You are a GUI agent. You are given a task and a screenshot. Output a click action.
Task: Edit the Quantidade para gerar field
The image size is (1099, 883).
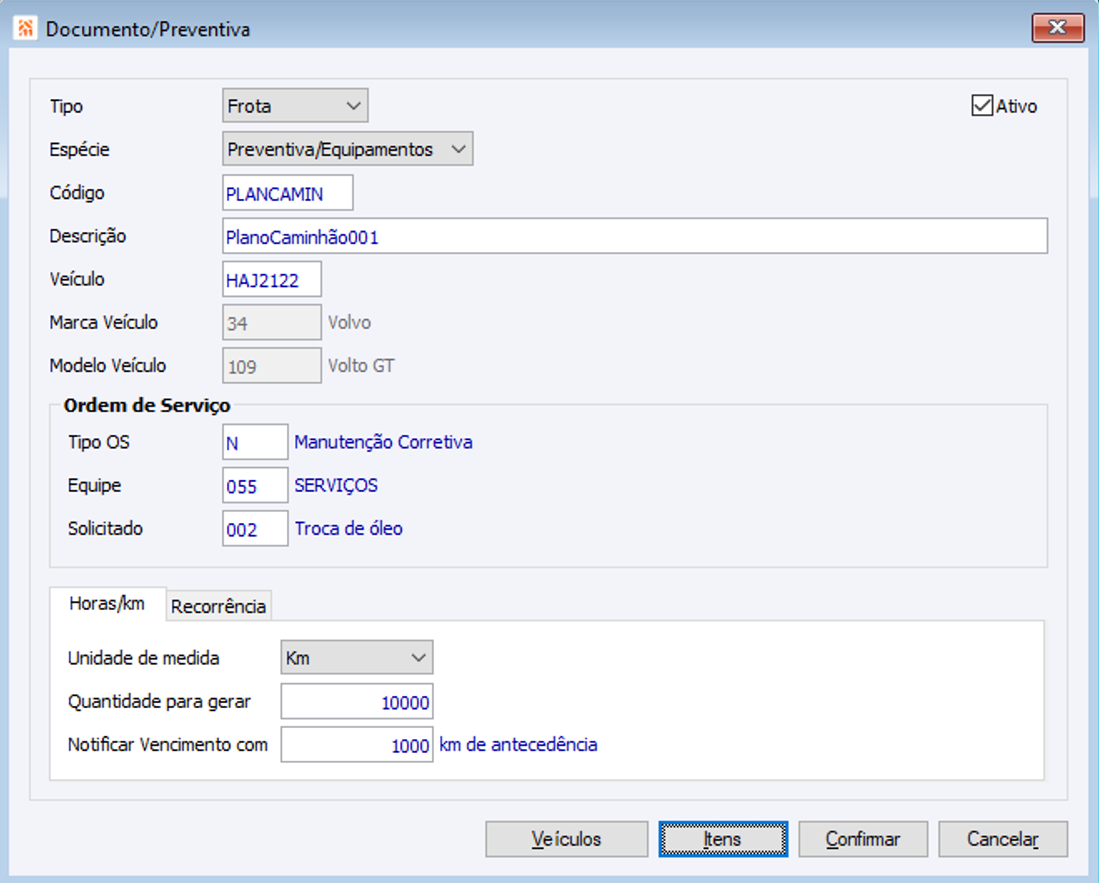357,701
